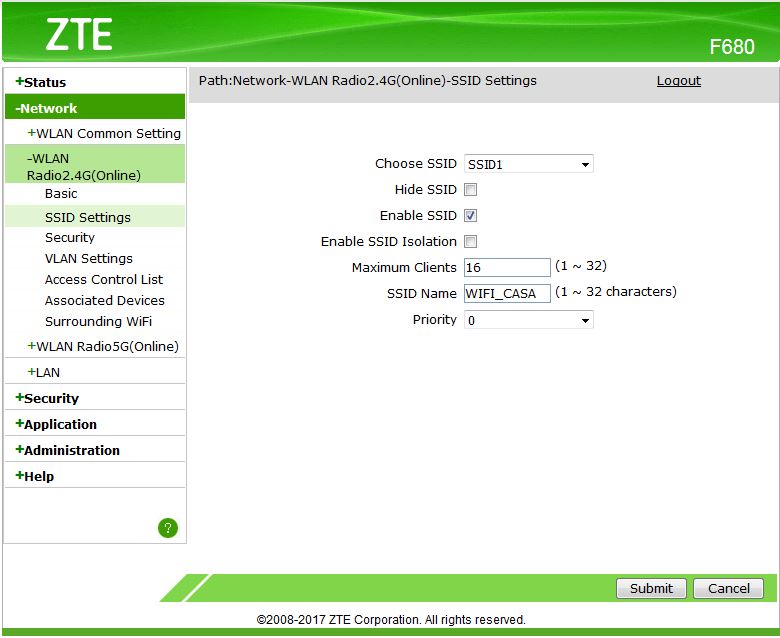Image resolution: width=780 pixels, height=638 pixels.
Task: Go to the Security WLAN page
Action: click(70, 238)
